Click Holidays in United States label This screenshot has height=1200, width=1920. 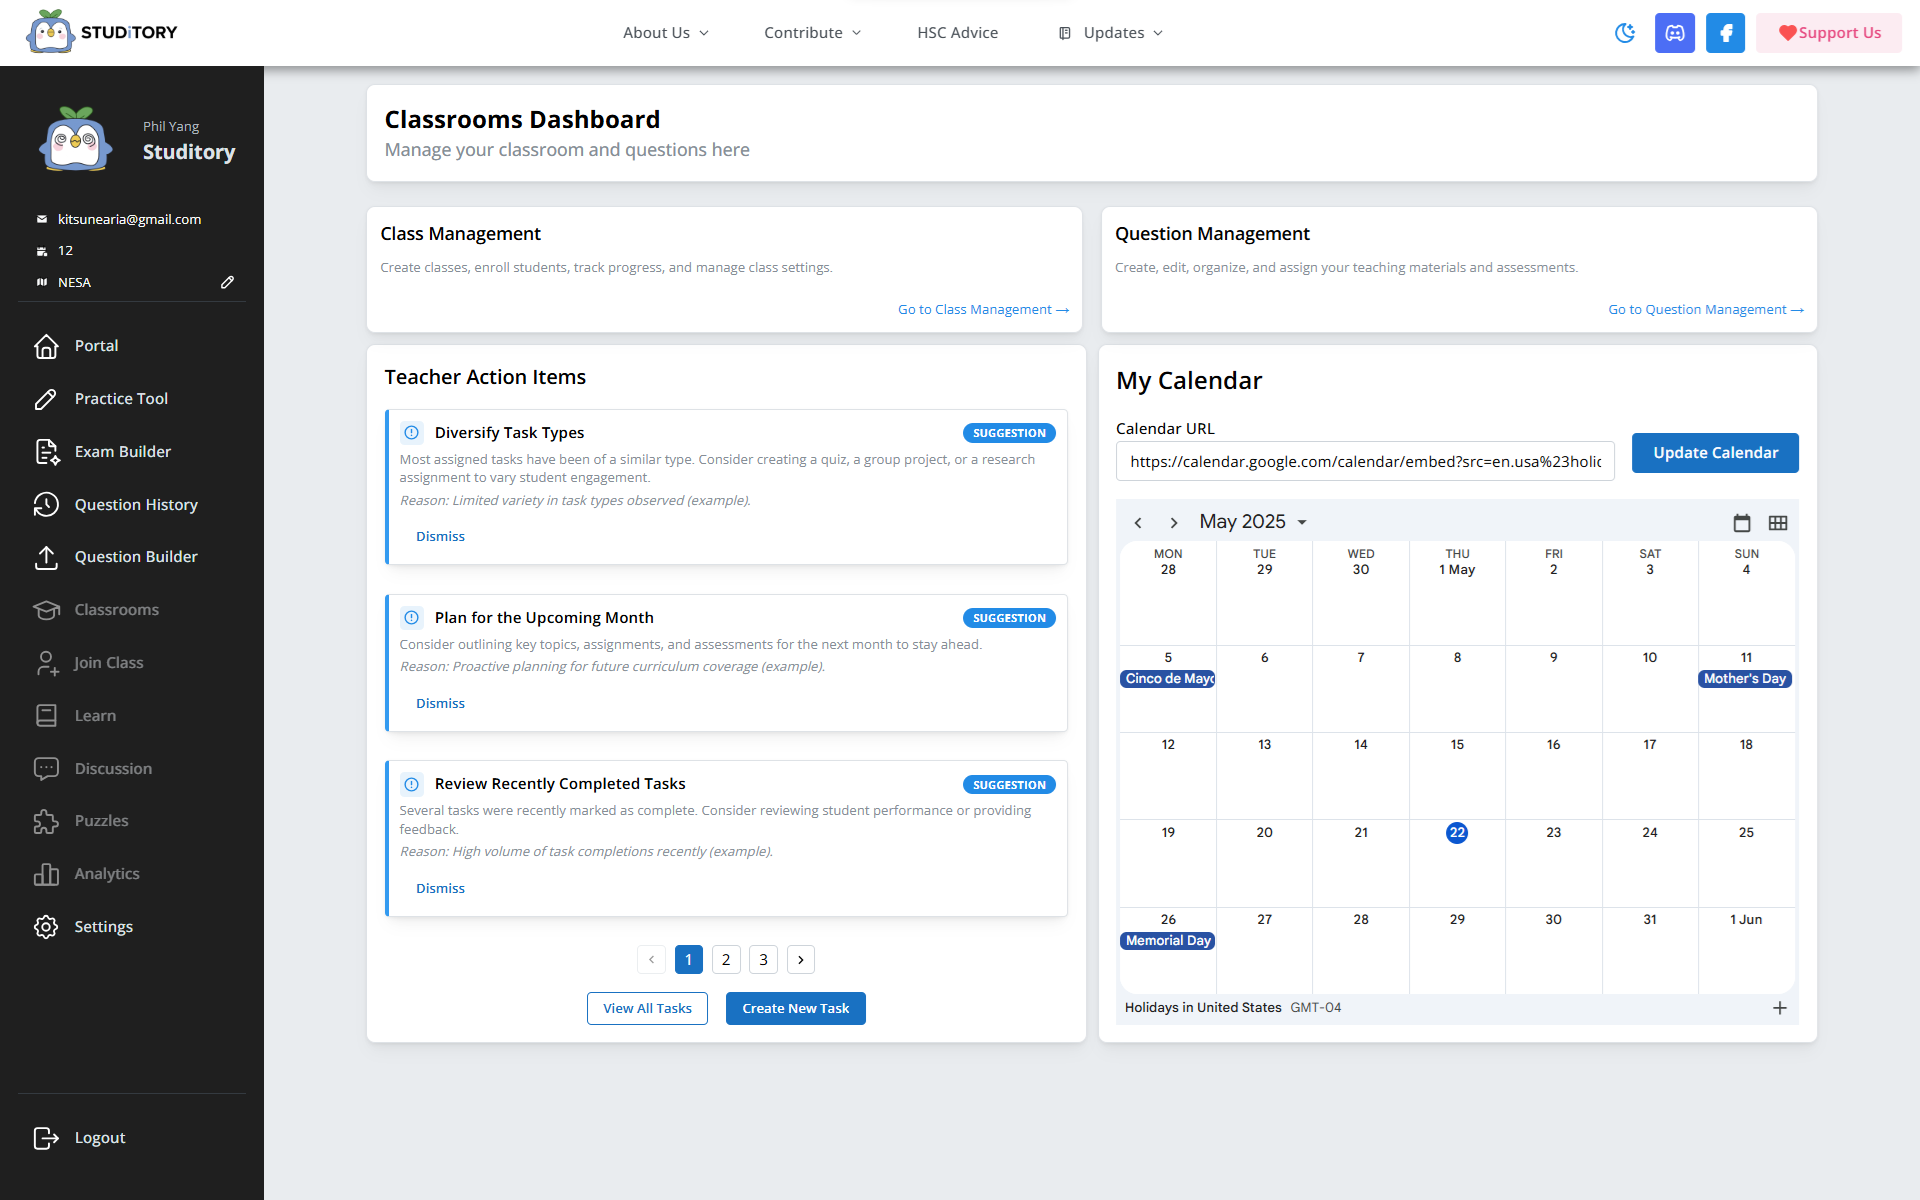[x=1203, y=1008]
